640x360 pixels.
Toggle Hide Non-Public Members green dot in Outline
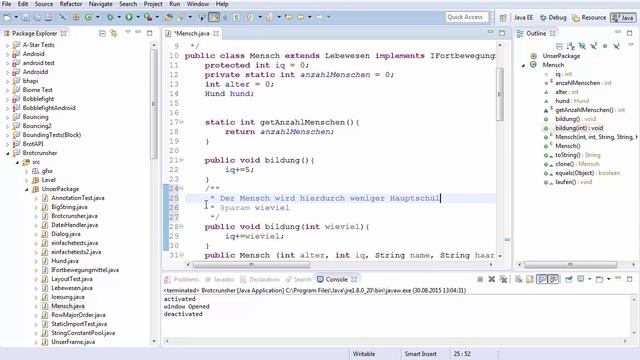[605, 46]
